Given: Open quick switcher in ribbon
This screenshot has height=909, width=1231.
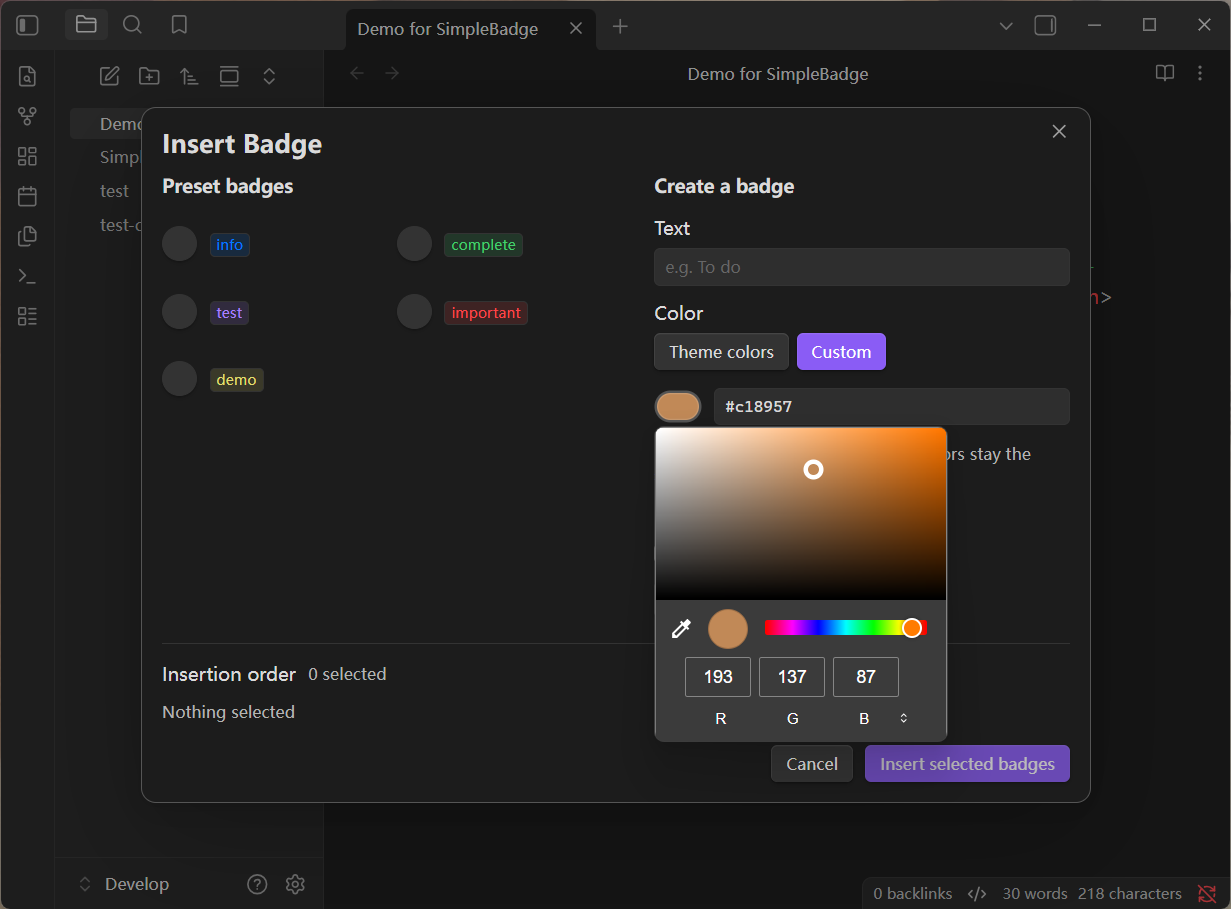Looking at the screenshot, I should click(x=27, y=76).
